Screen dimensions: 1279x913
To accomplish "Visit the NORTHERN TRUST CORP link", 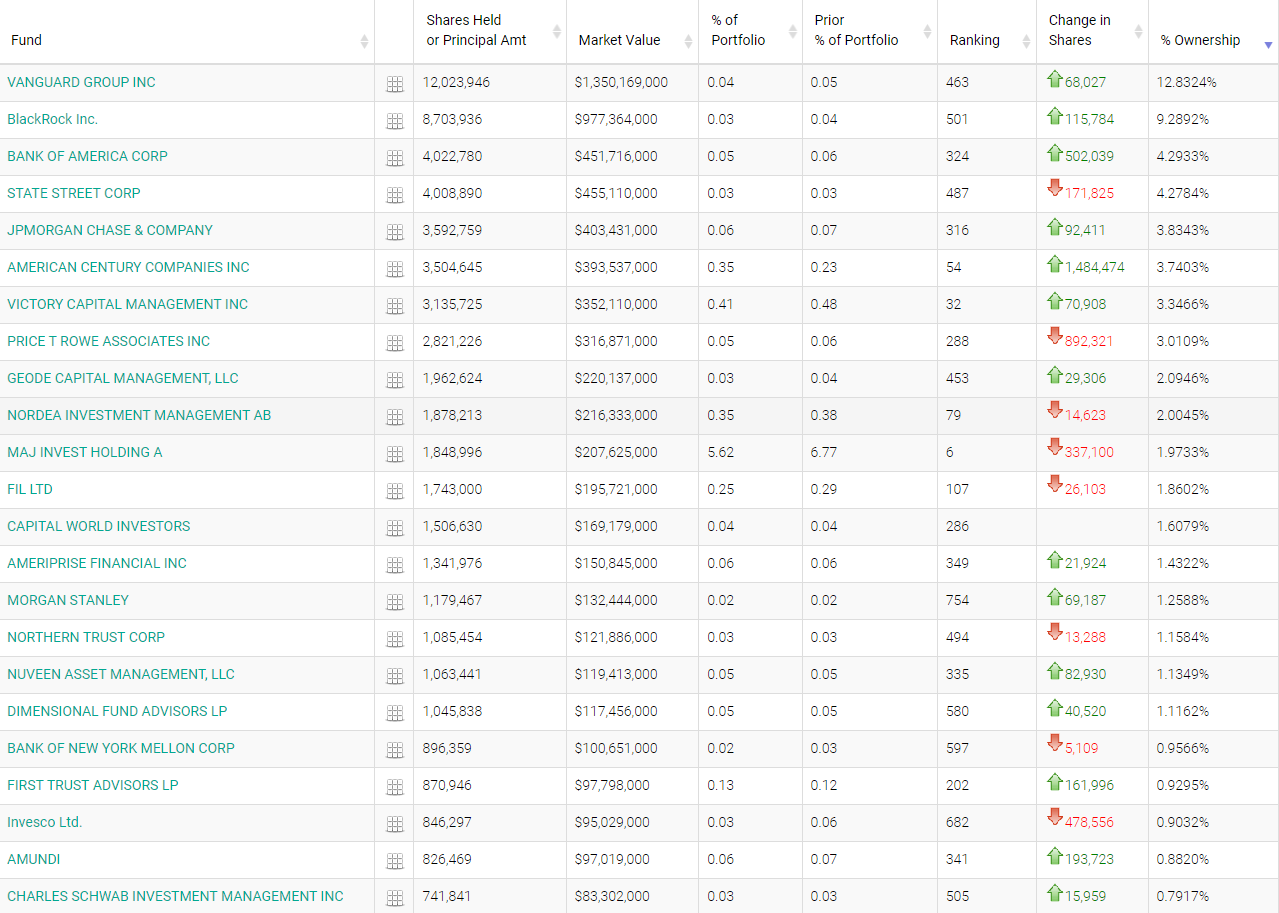I will 86,637.
